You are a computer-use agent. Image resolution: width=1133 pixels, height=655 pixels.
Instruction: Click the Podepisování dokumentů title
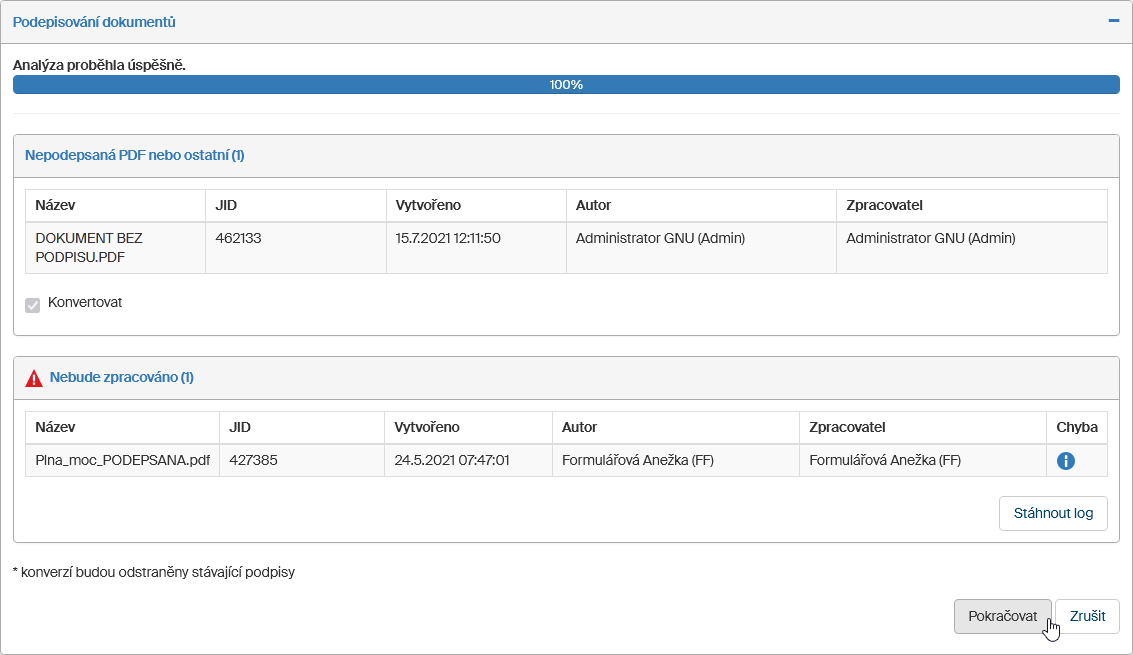(94, 22)
